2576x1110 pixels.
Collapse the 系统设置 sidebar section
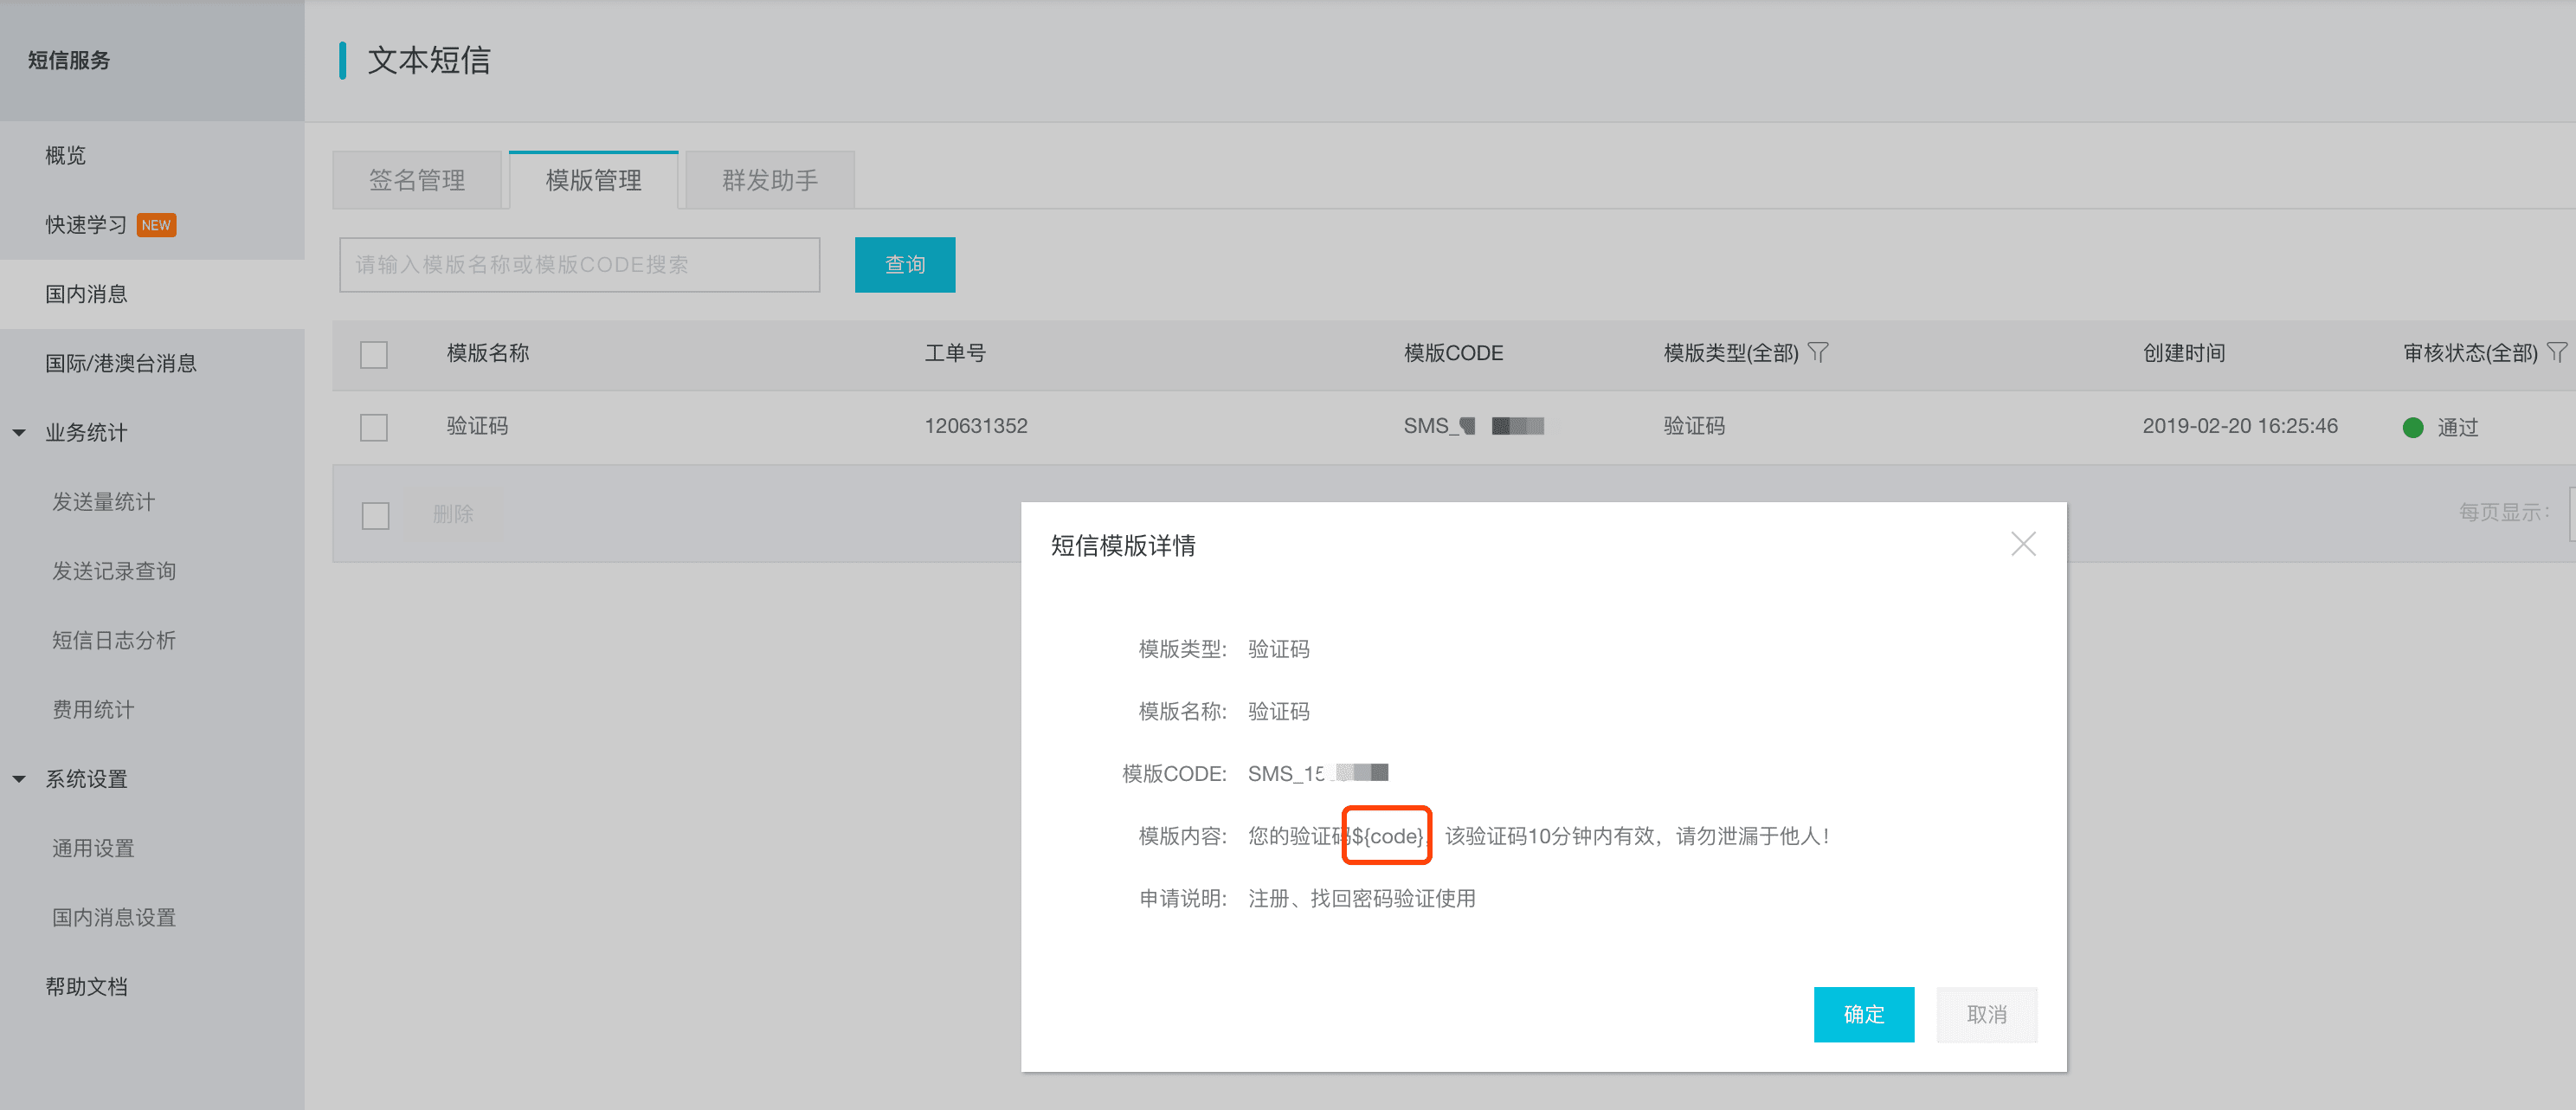point(19,779)
